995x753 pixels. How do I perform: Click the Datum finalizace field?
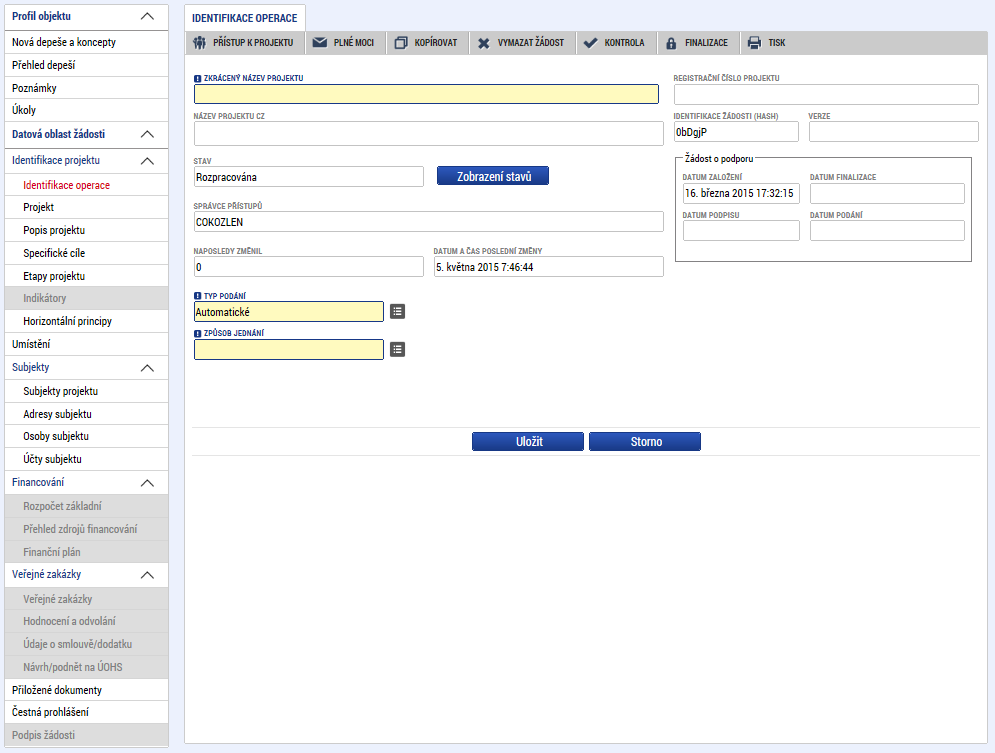887,193
